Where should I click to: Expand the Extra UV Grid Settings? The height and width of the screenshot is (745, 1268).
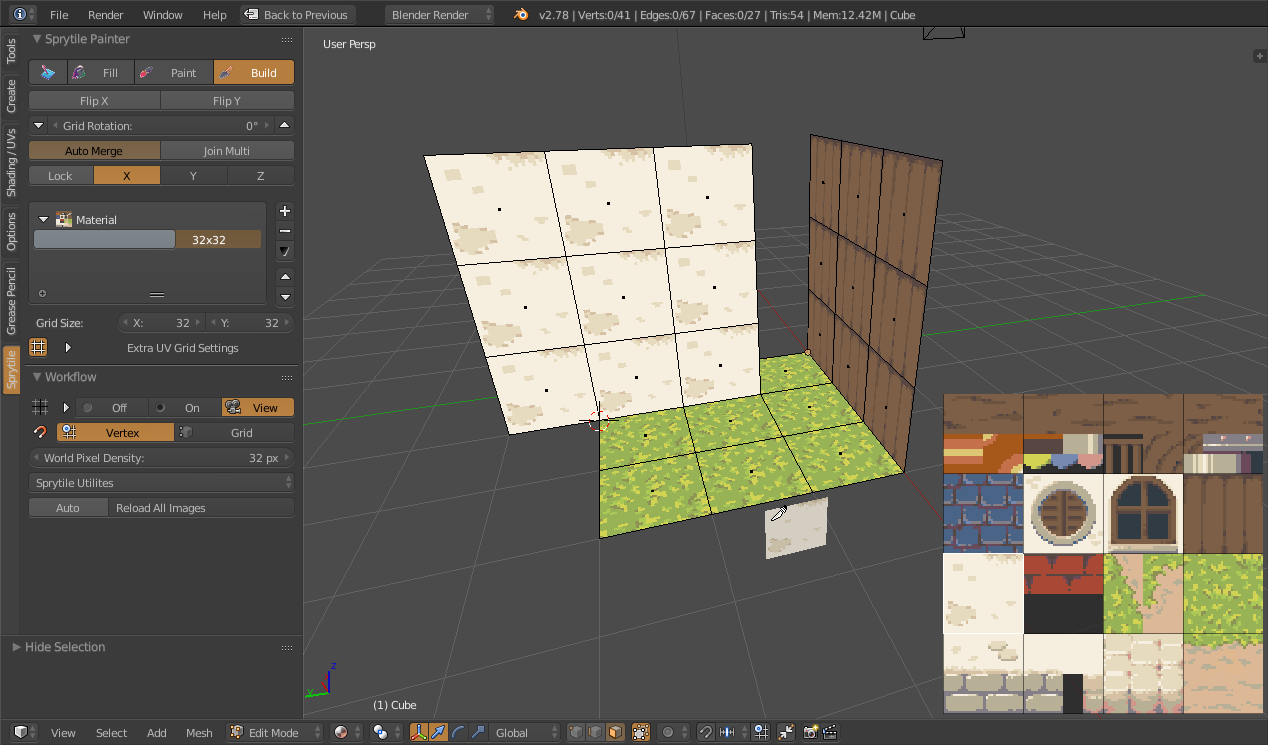[68, 348]
